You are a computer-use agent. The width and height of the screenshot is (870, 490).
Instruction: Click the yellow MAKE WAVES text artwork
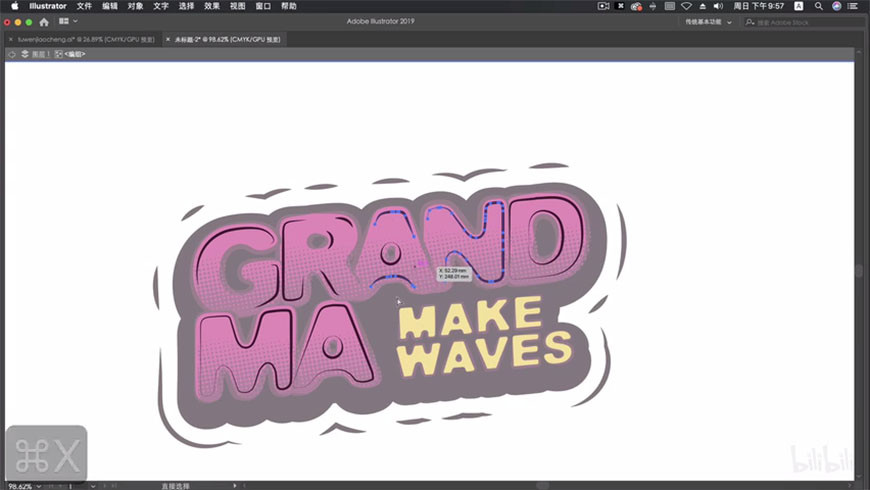click(482, 338)
